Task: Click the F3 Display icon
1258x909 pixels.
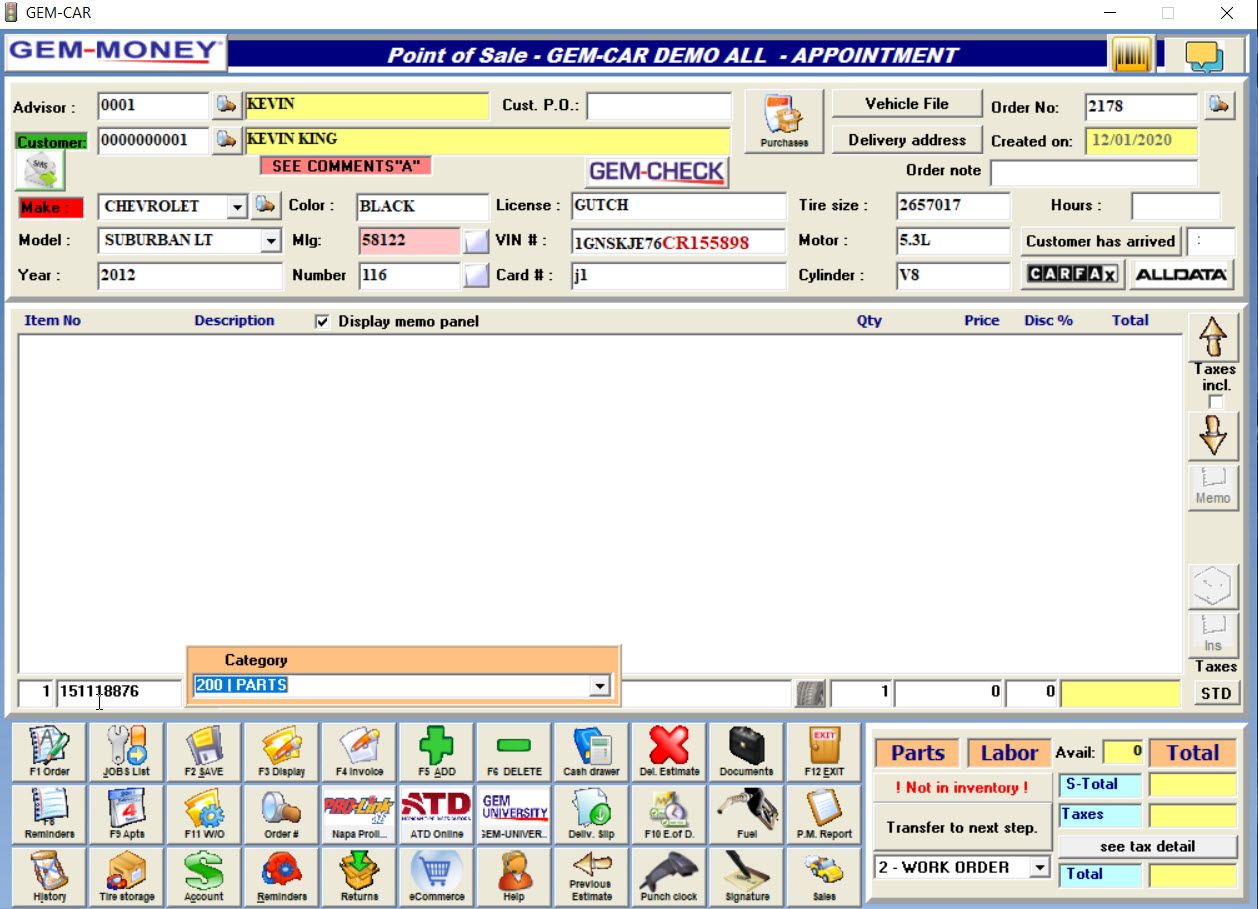Action: tap(282, 752)
